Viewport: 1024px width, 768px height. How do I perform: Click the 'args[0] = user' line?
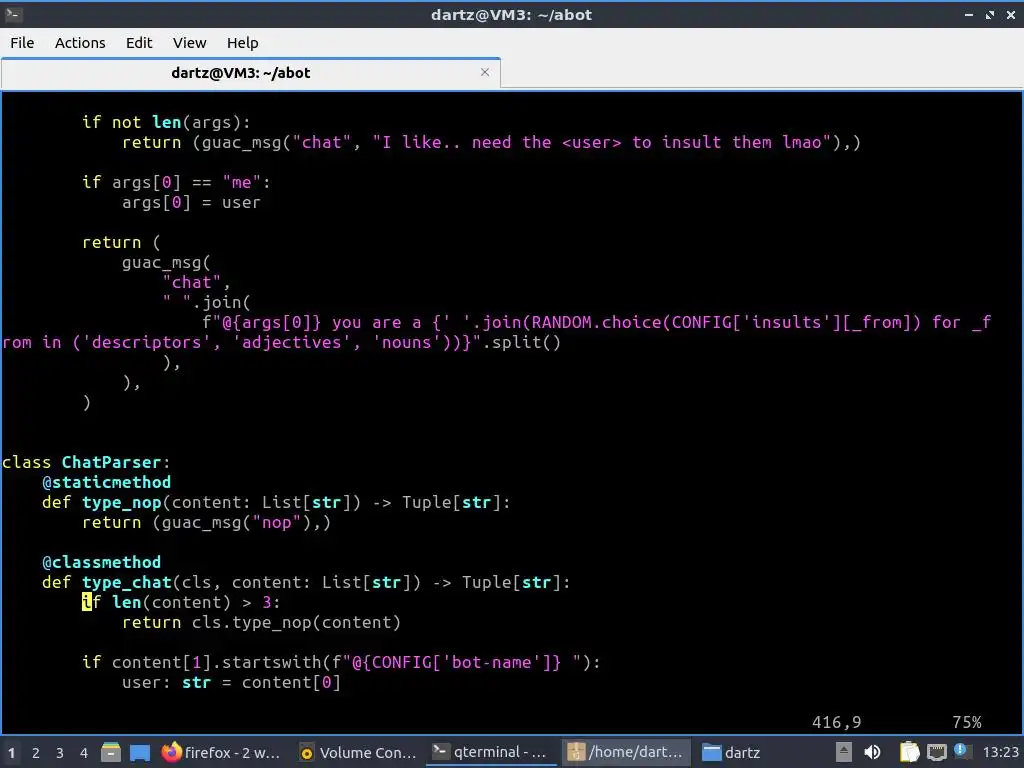pyautogui.click(x=191, y=202)
